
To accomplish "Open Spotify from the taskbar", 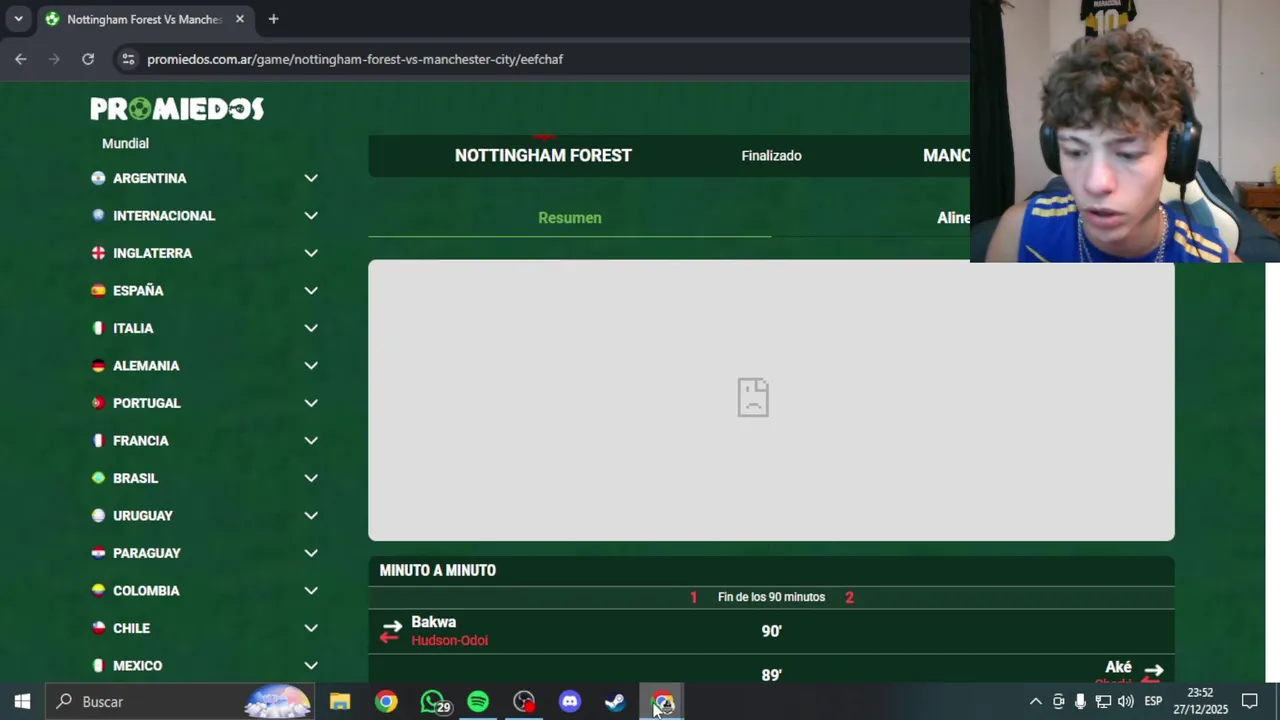I will tap(478, 702).
